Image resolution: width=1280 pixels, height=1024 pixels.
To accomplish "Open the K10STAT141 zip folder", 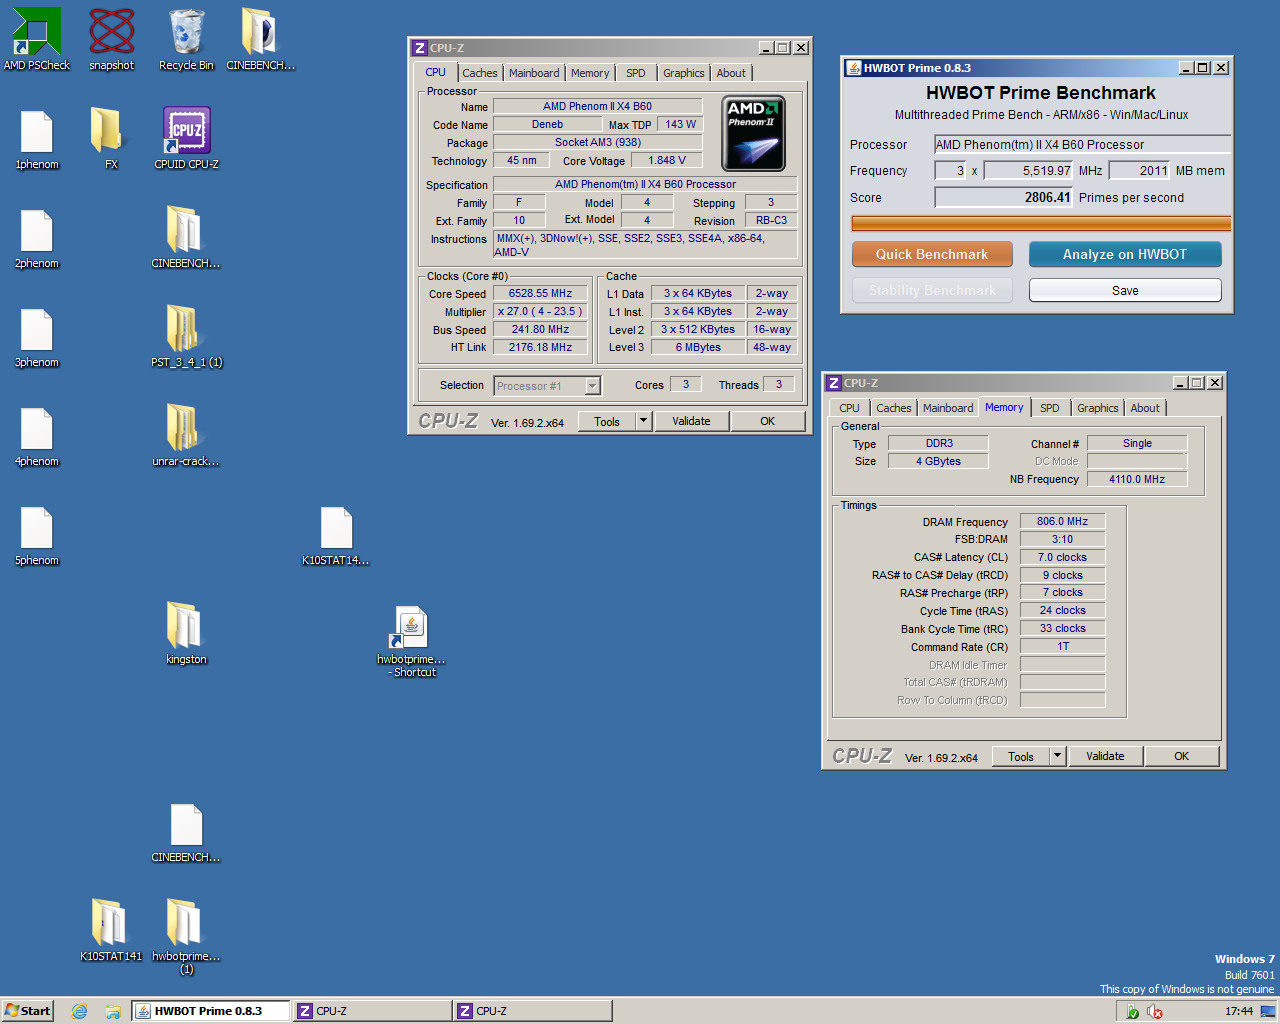I will [111, 931].
